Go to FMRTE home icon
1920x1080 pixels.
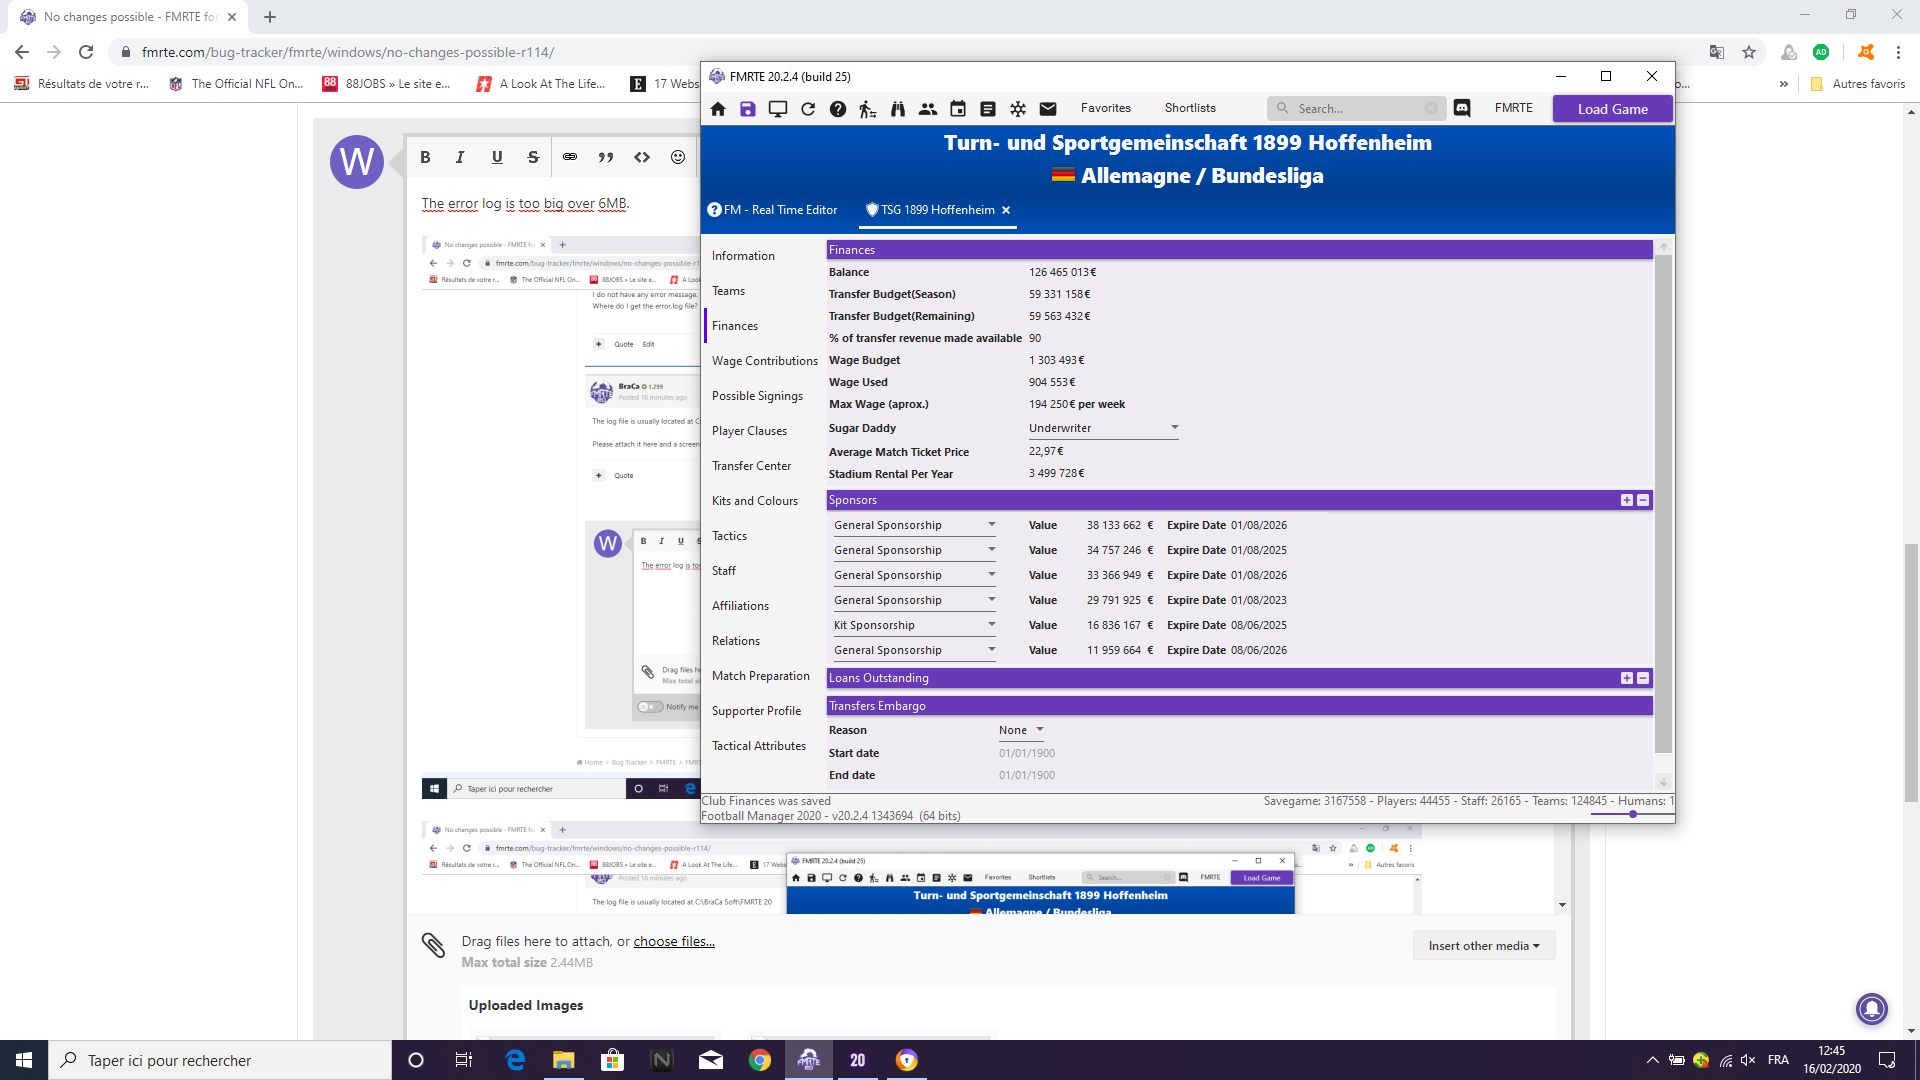point(718,109)
